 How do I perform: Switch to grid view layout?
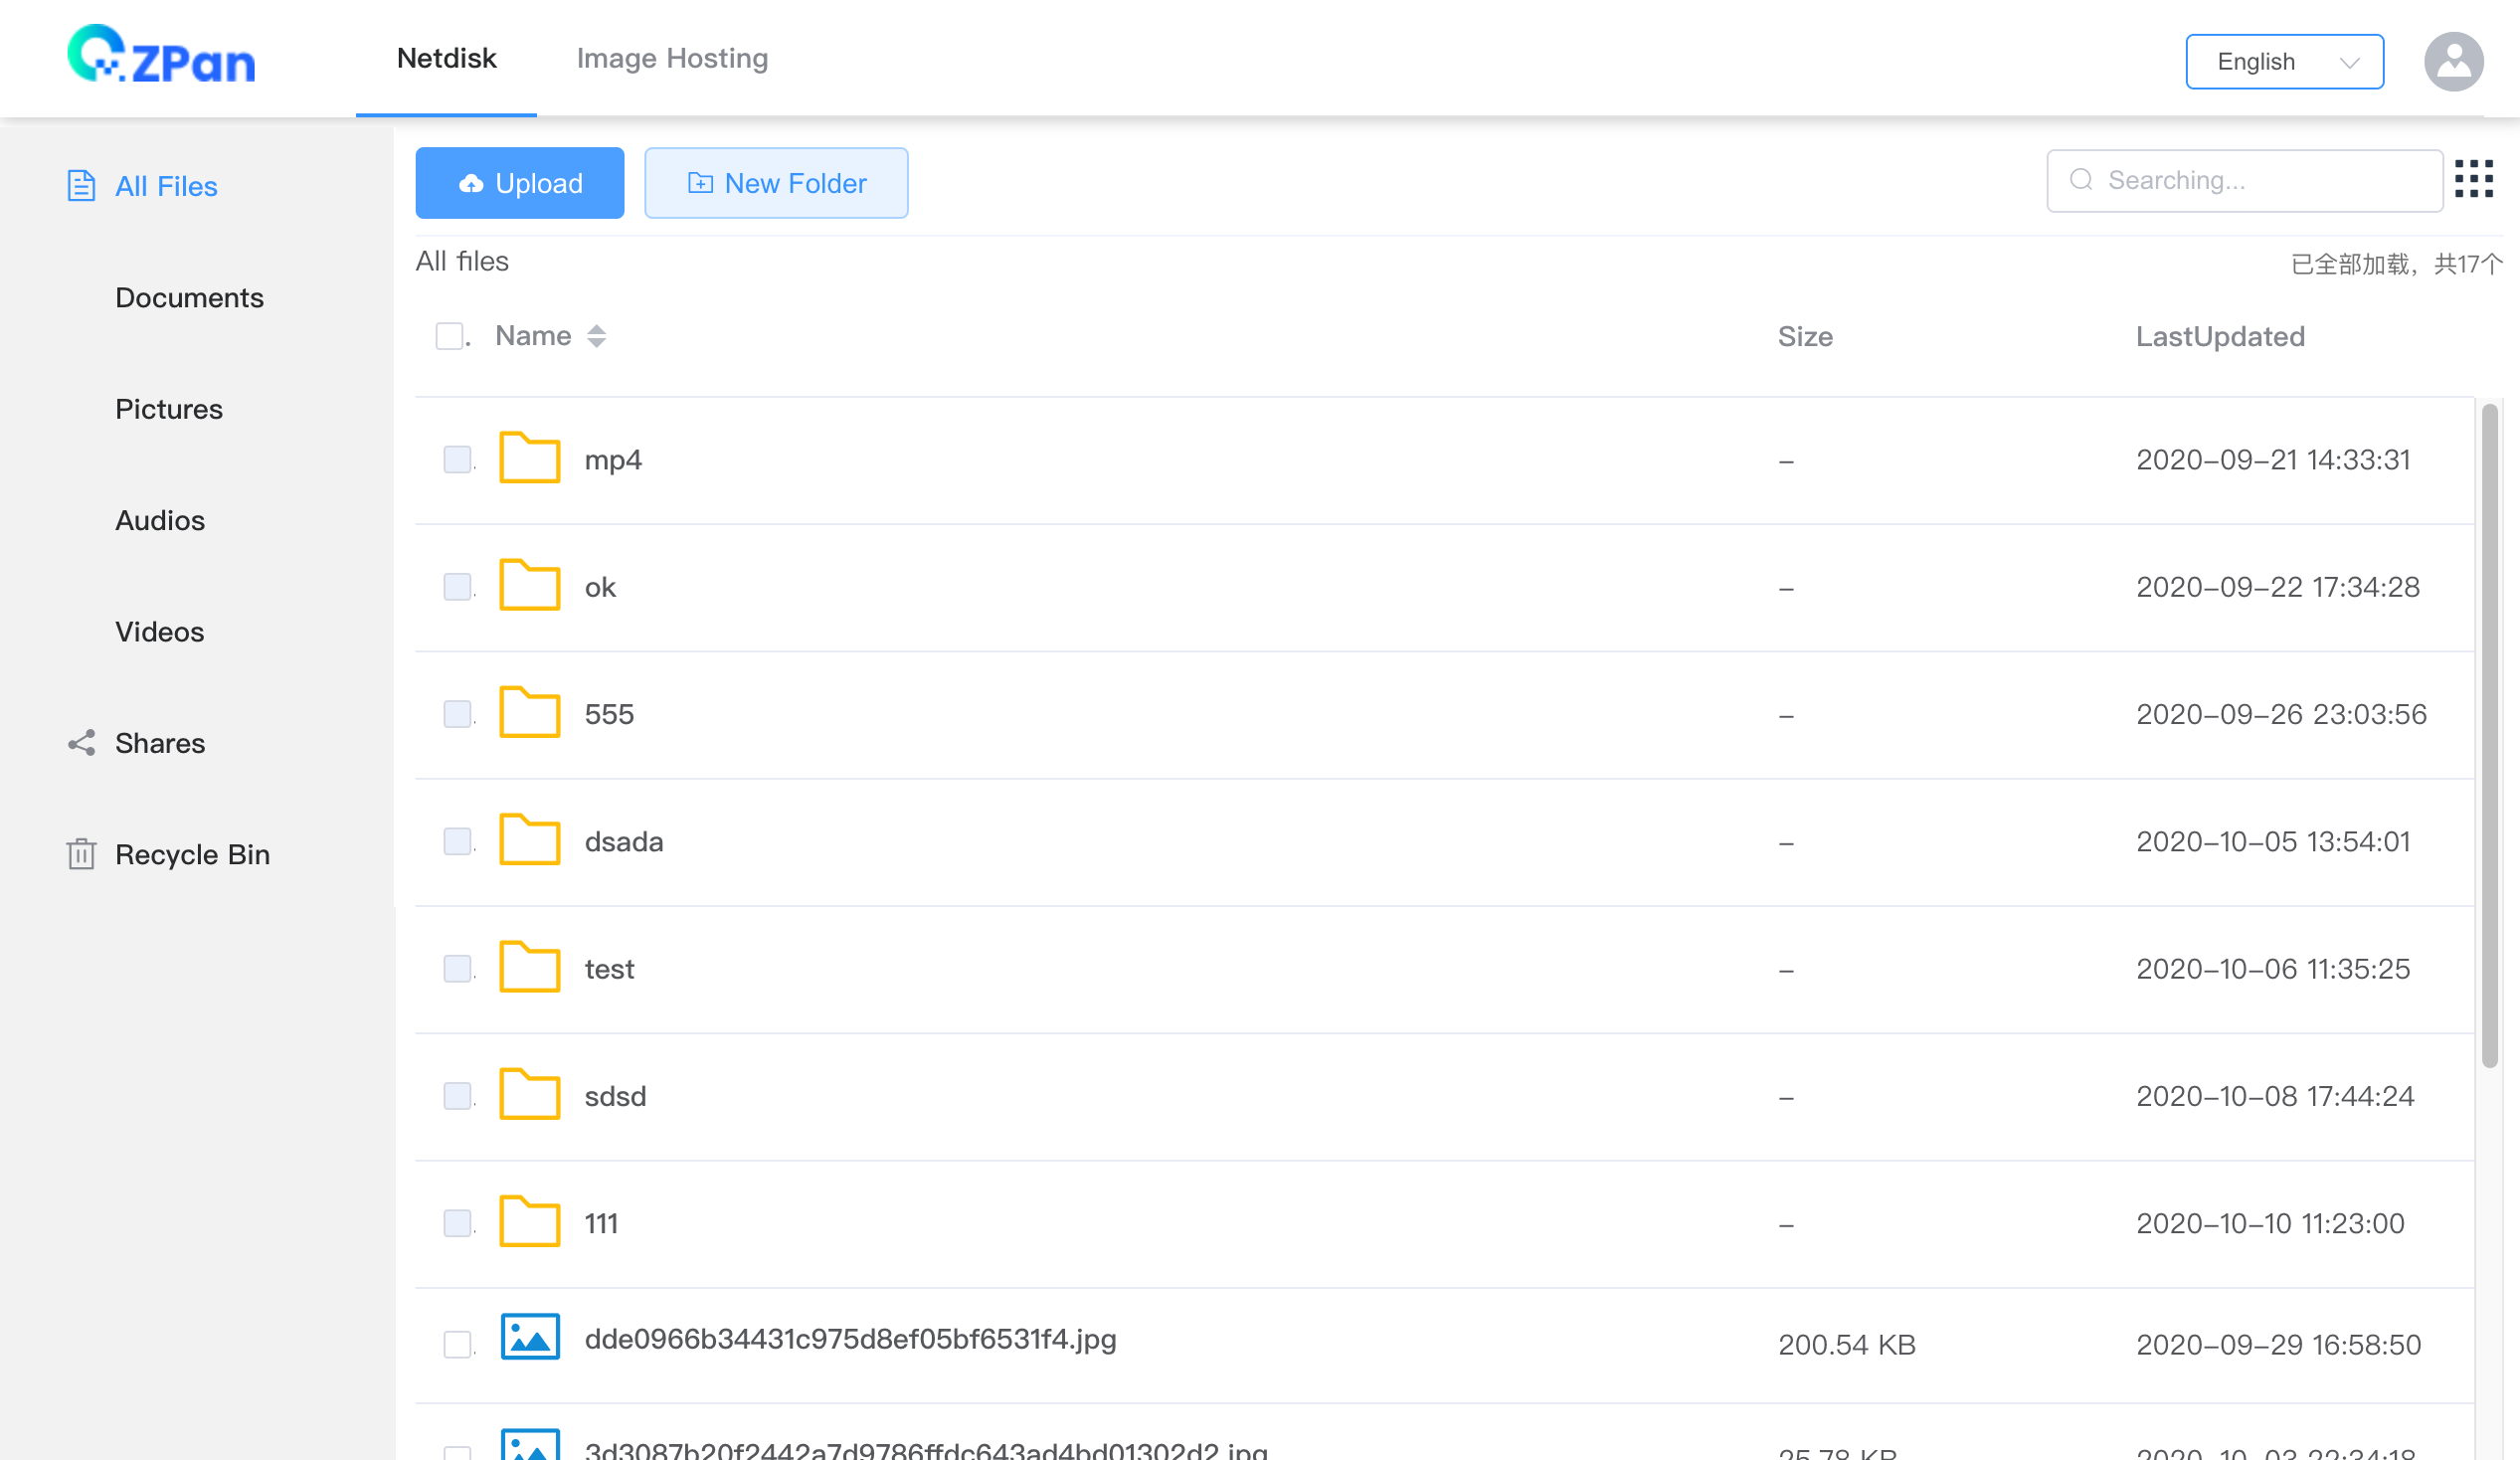pyautogui.click(x=2473, y=180)
